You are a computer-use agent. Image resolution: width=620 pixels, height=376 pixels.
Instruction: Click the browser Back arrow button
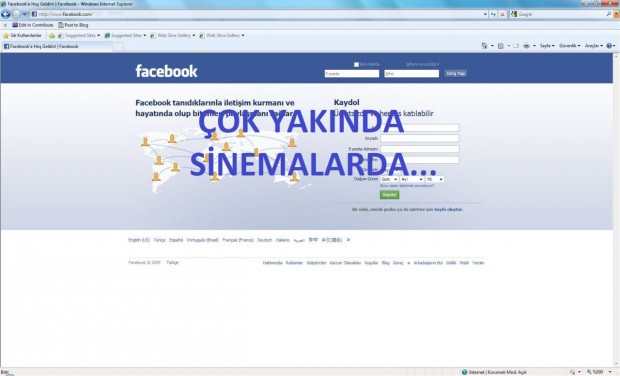click(6, 14)
